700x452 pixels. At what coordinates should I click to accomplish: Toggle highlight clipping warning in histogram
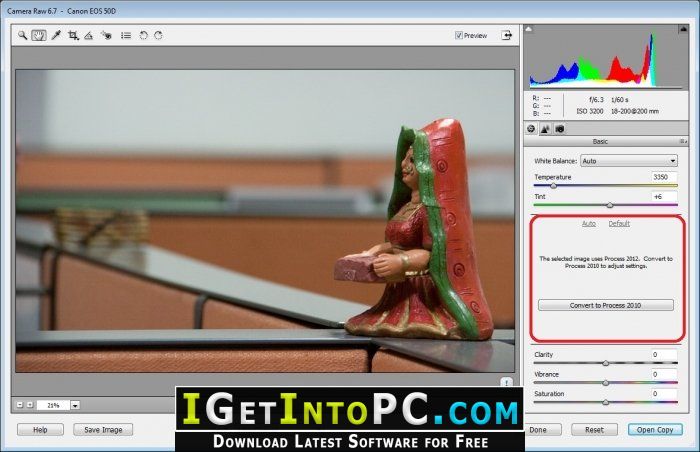[683, 29]
